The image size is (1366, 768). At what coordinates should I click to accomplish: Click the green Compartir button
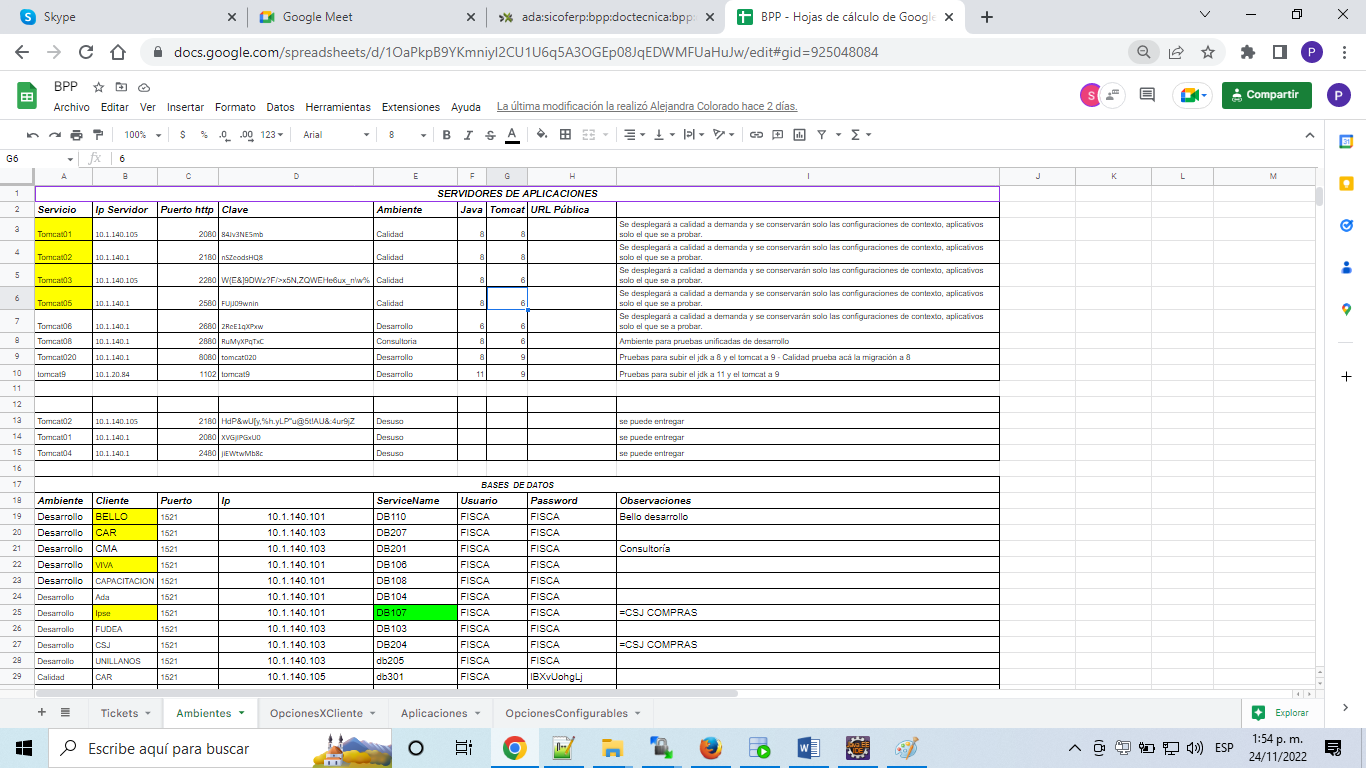[x=1266, y=95]
